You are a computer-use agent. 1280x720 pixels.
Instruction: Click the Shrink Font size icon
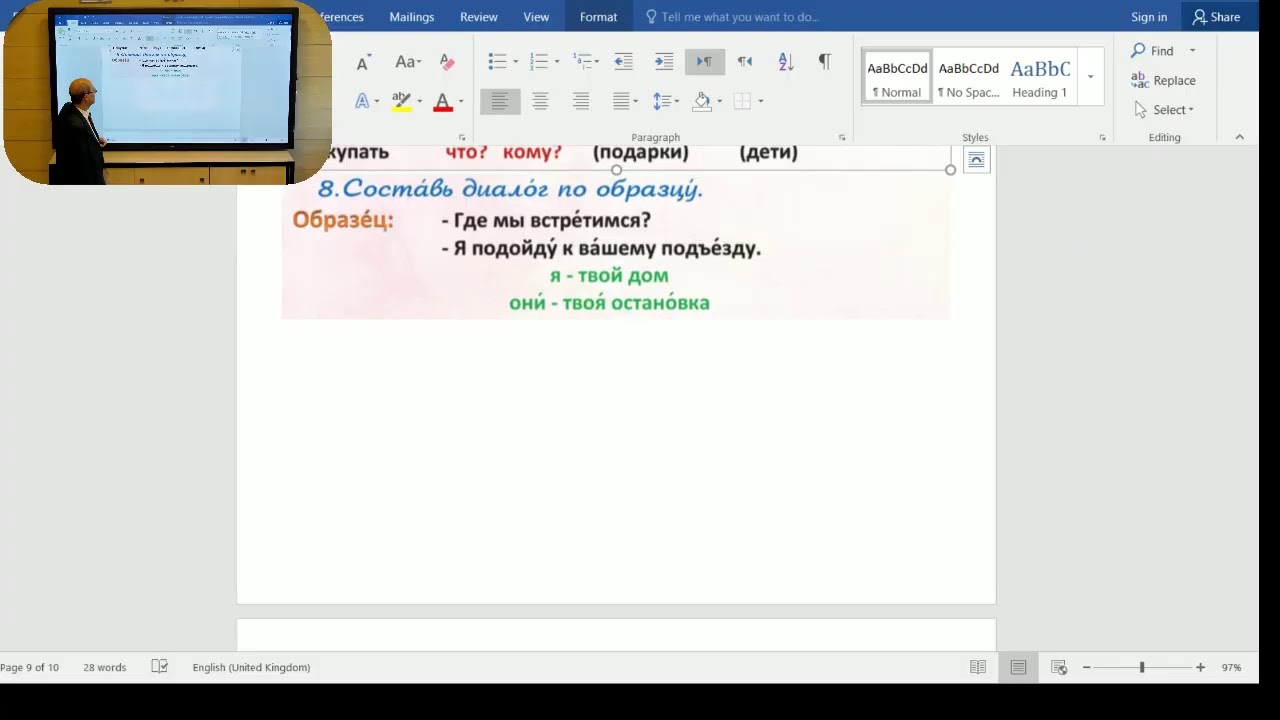click(x=363, y=62)
